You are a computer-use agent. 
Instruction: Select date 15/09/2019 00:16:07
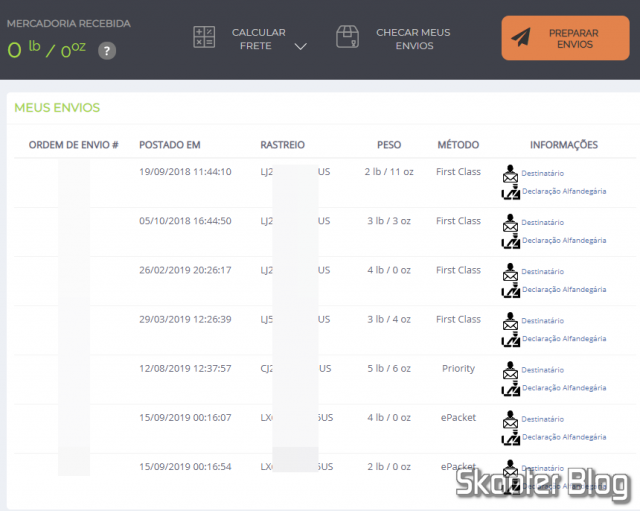point(185,418)
